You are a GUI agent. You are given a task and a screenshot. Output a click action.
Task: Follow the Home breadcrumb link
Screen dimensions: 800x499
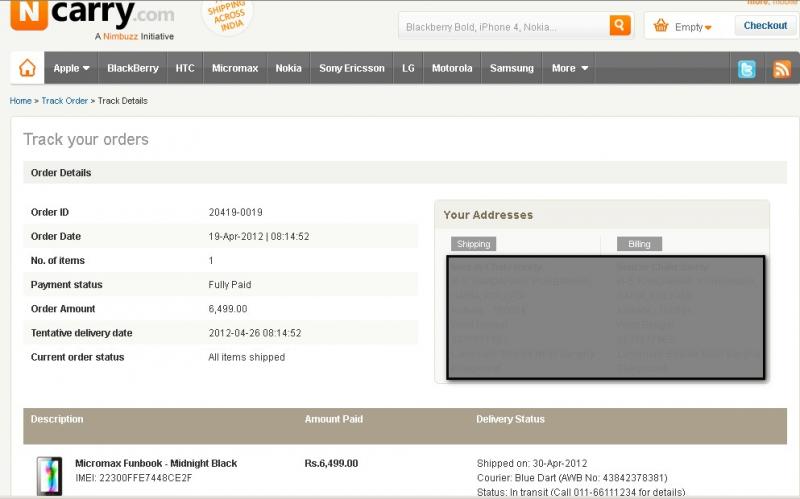point(20,101)
